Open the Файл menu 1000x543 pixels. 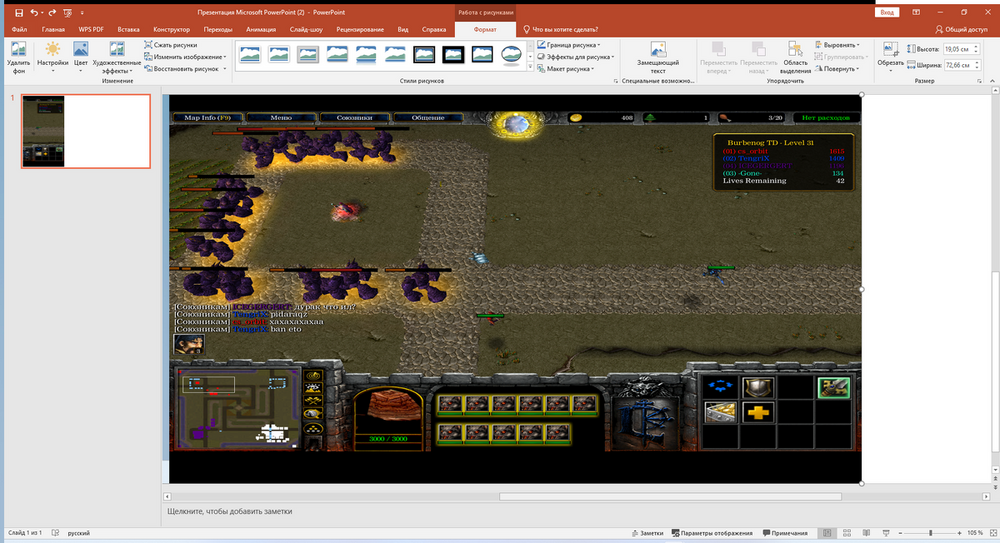(19, 29)
